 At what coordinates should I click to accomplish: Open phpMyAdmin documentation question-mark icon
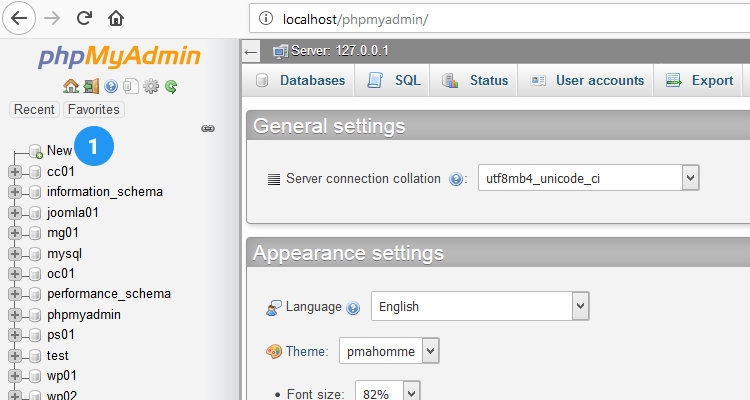pyautogui.click(x=111, y=86)
